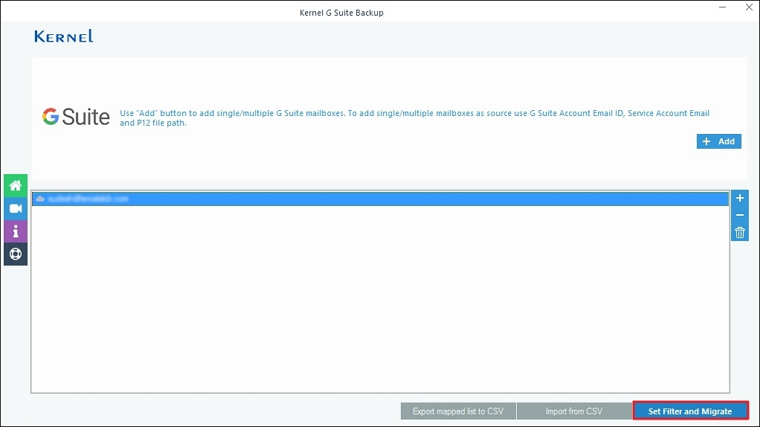Minimize the Kernel G Suite Backup window

pyautogui.click(x=722, y=8)
